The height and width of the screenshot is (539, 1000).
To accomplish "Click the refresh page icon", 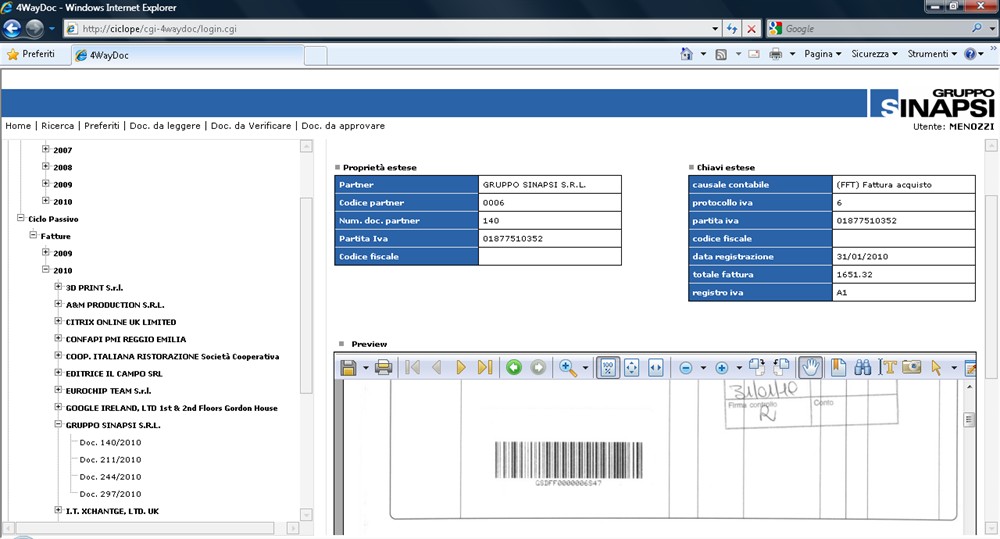I will pos(732,29).
